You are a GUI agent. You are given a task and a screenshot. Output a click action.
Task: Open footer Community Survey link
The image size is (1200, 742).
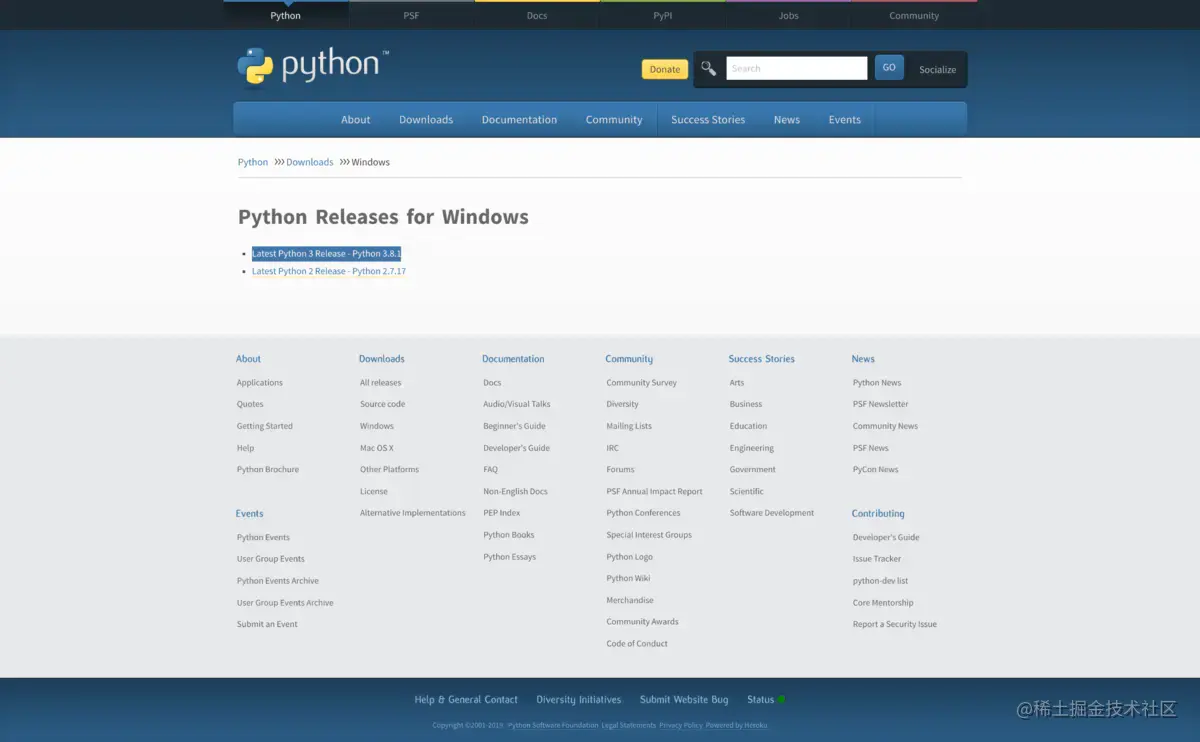click(641, 383)
